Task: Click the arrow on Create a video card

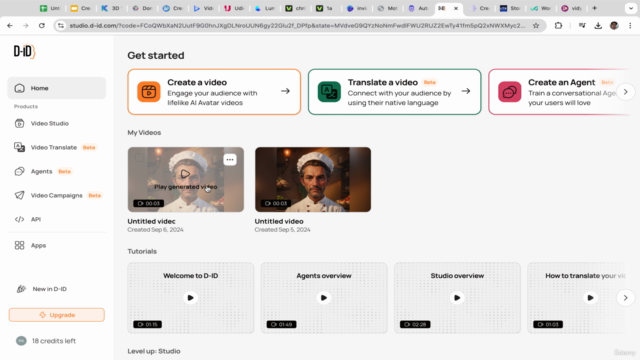Action: click(x=285, y=91)
